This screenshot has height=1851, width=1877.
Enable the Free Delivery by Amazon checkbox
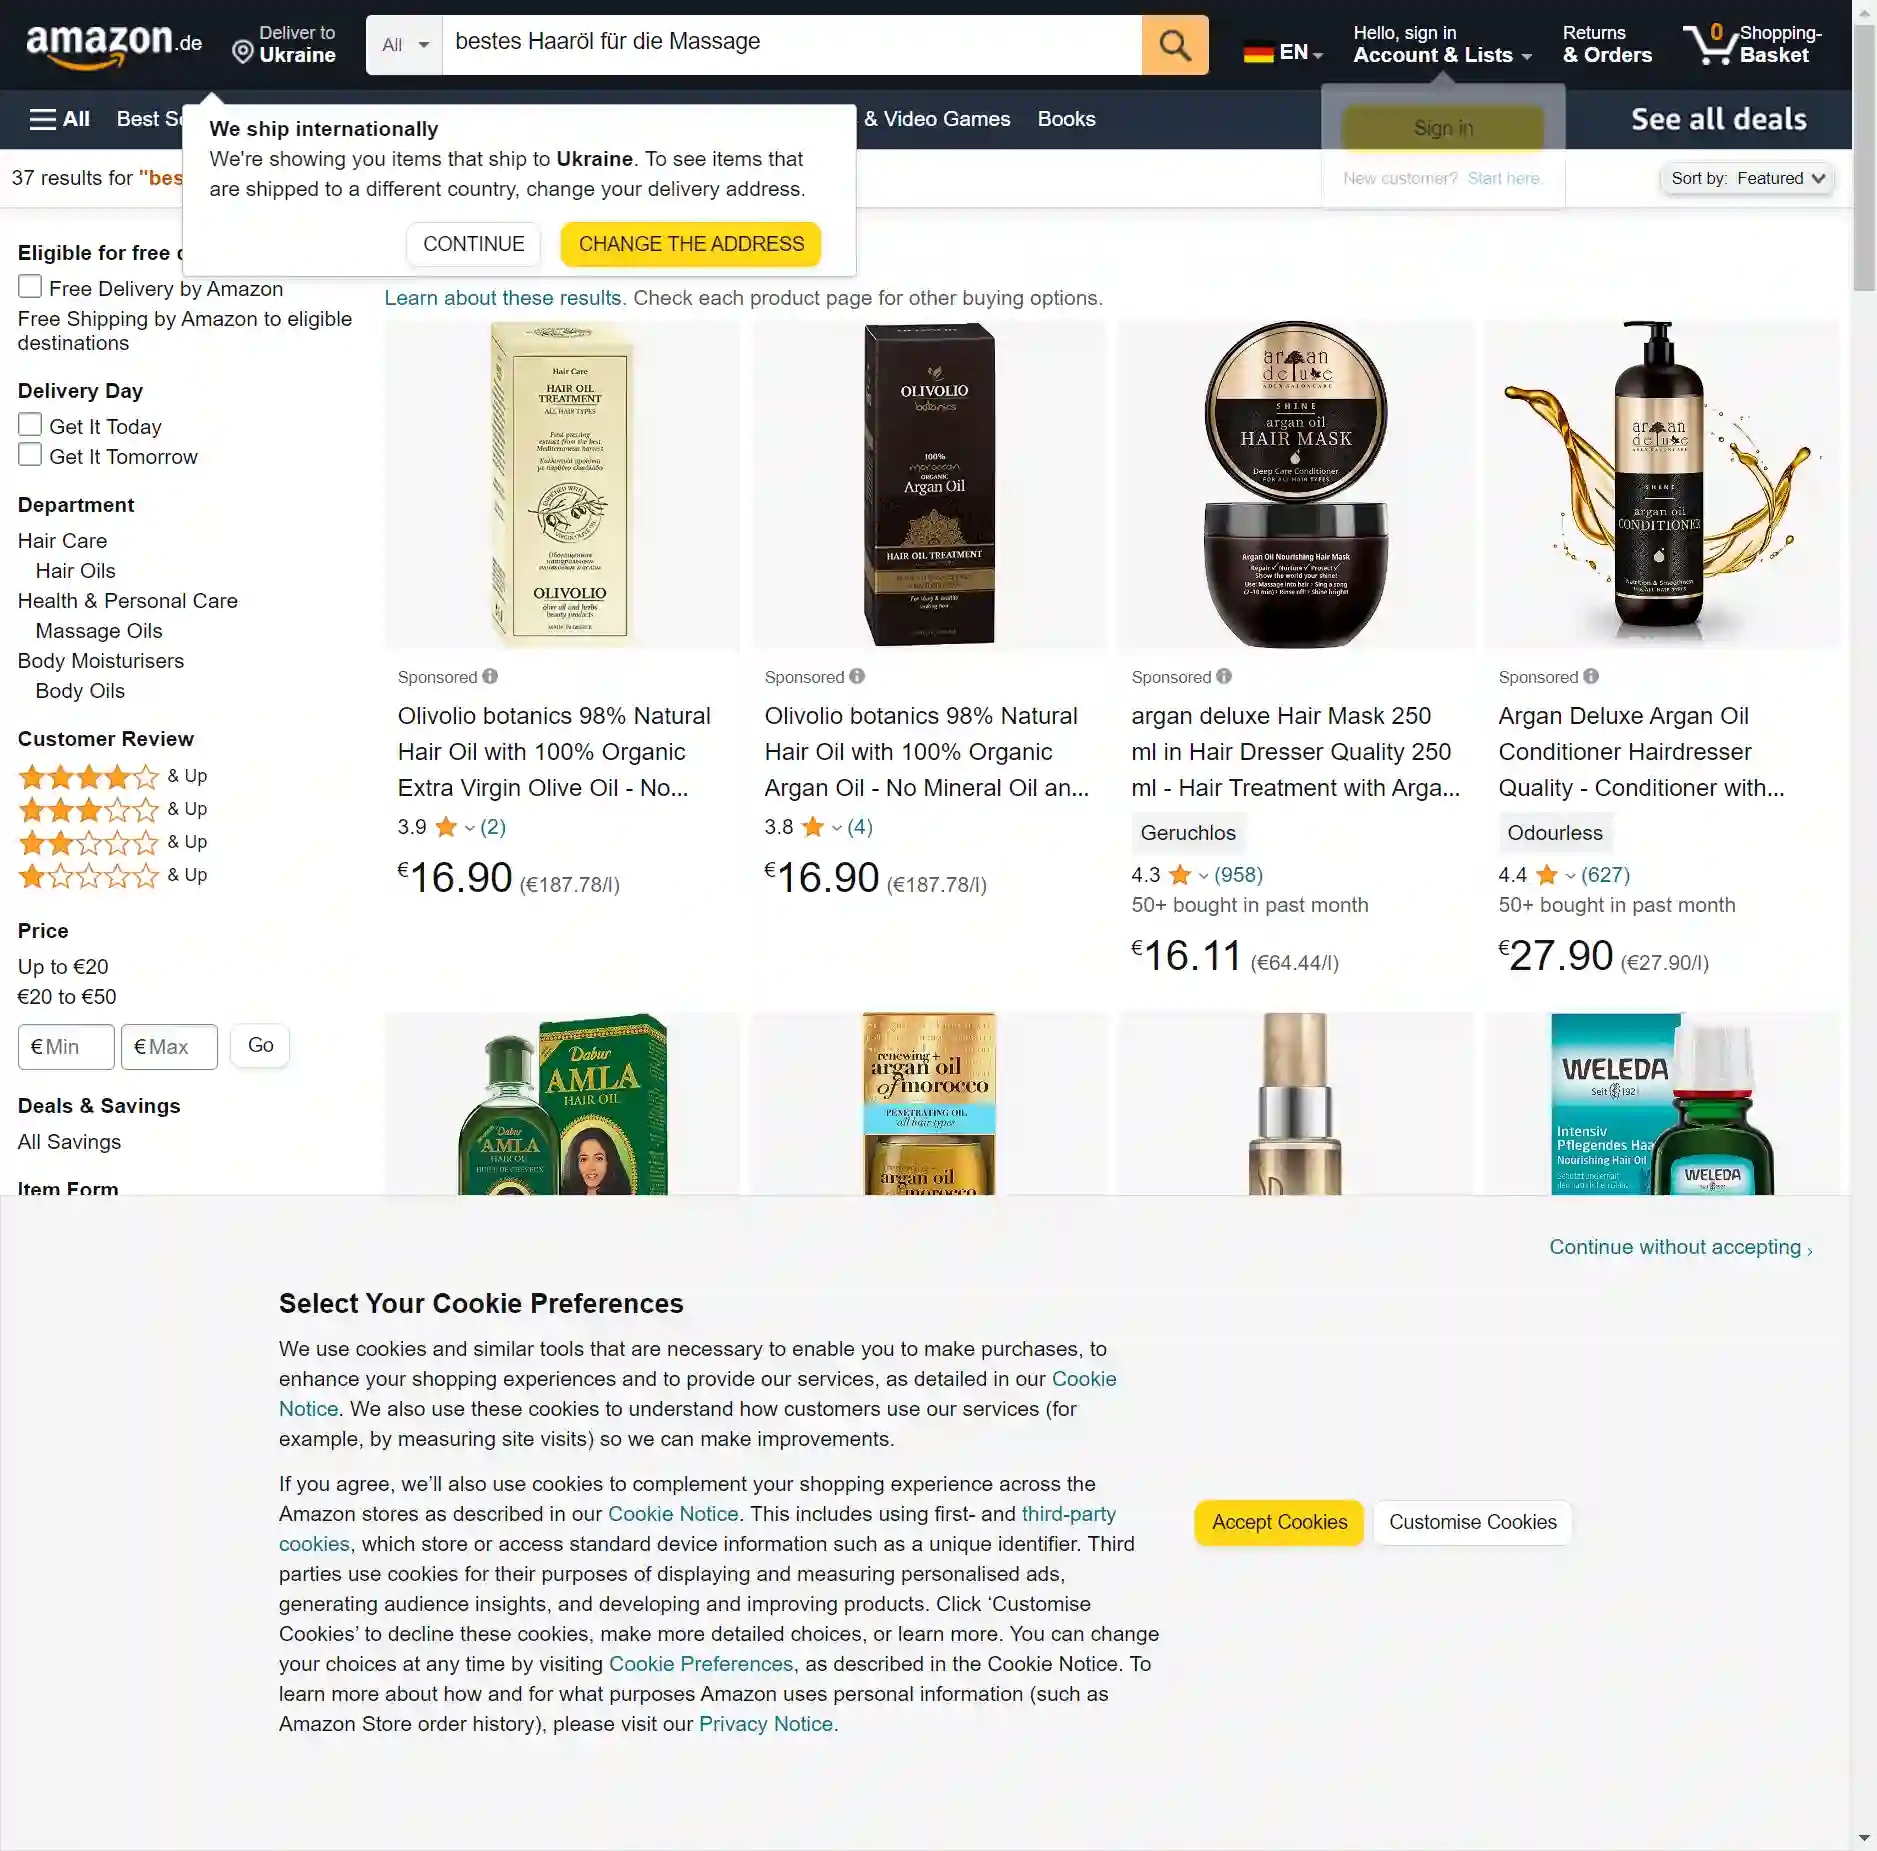(30, 287)
